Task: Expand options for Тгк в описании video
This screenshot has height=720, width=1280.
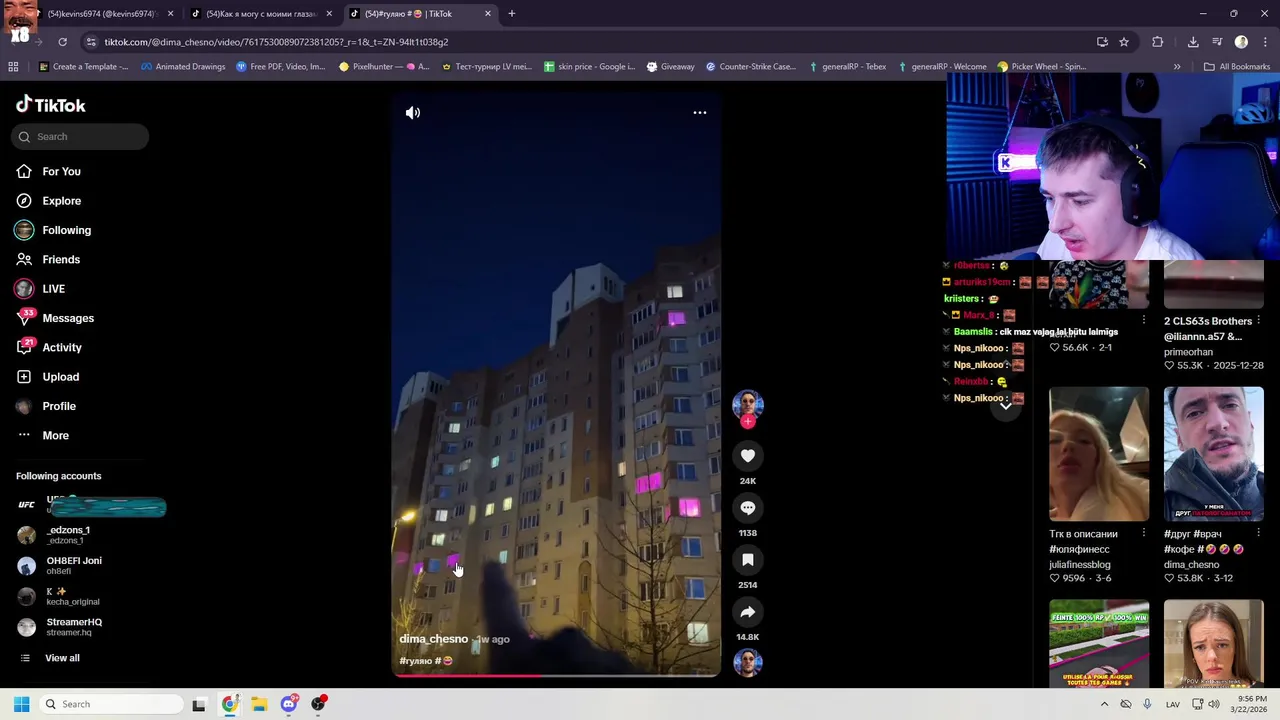Action: point(1143,534)
